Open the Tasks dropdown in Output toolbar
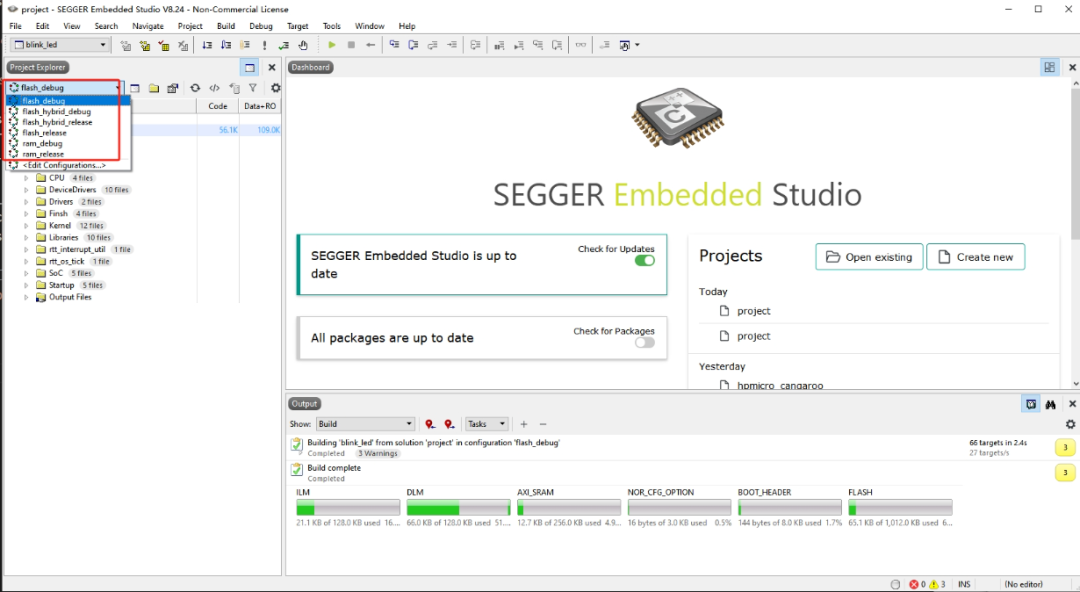 coord(487,424)
